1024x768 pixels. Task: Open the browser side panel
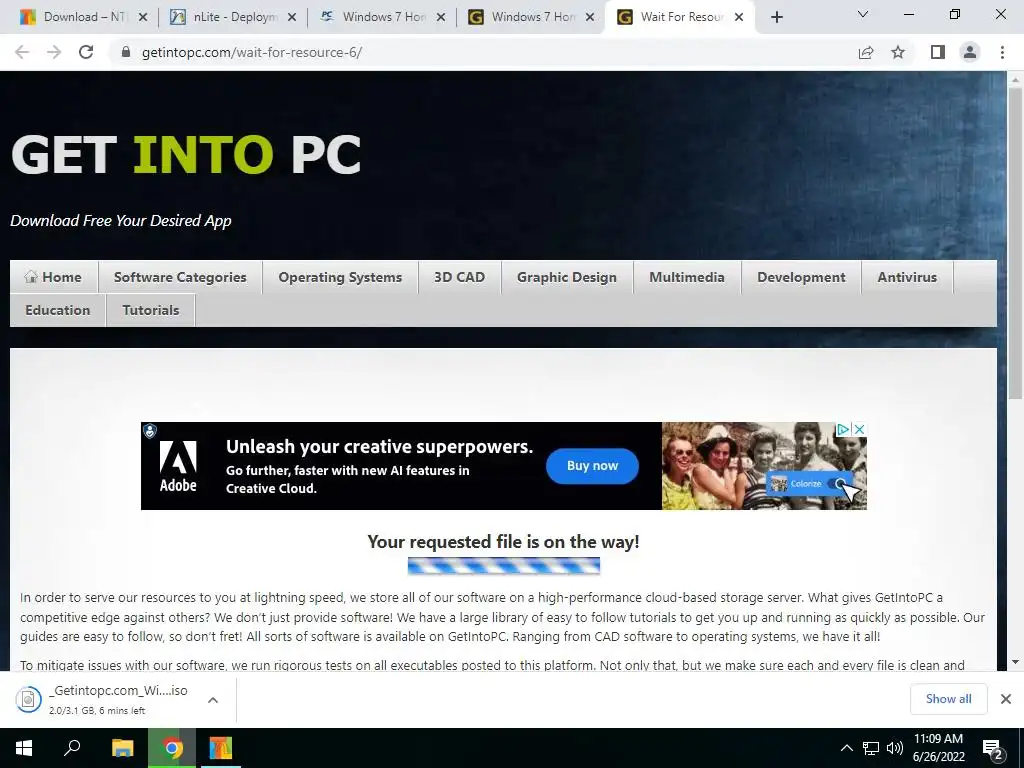[938, 52]
